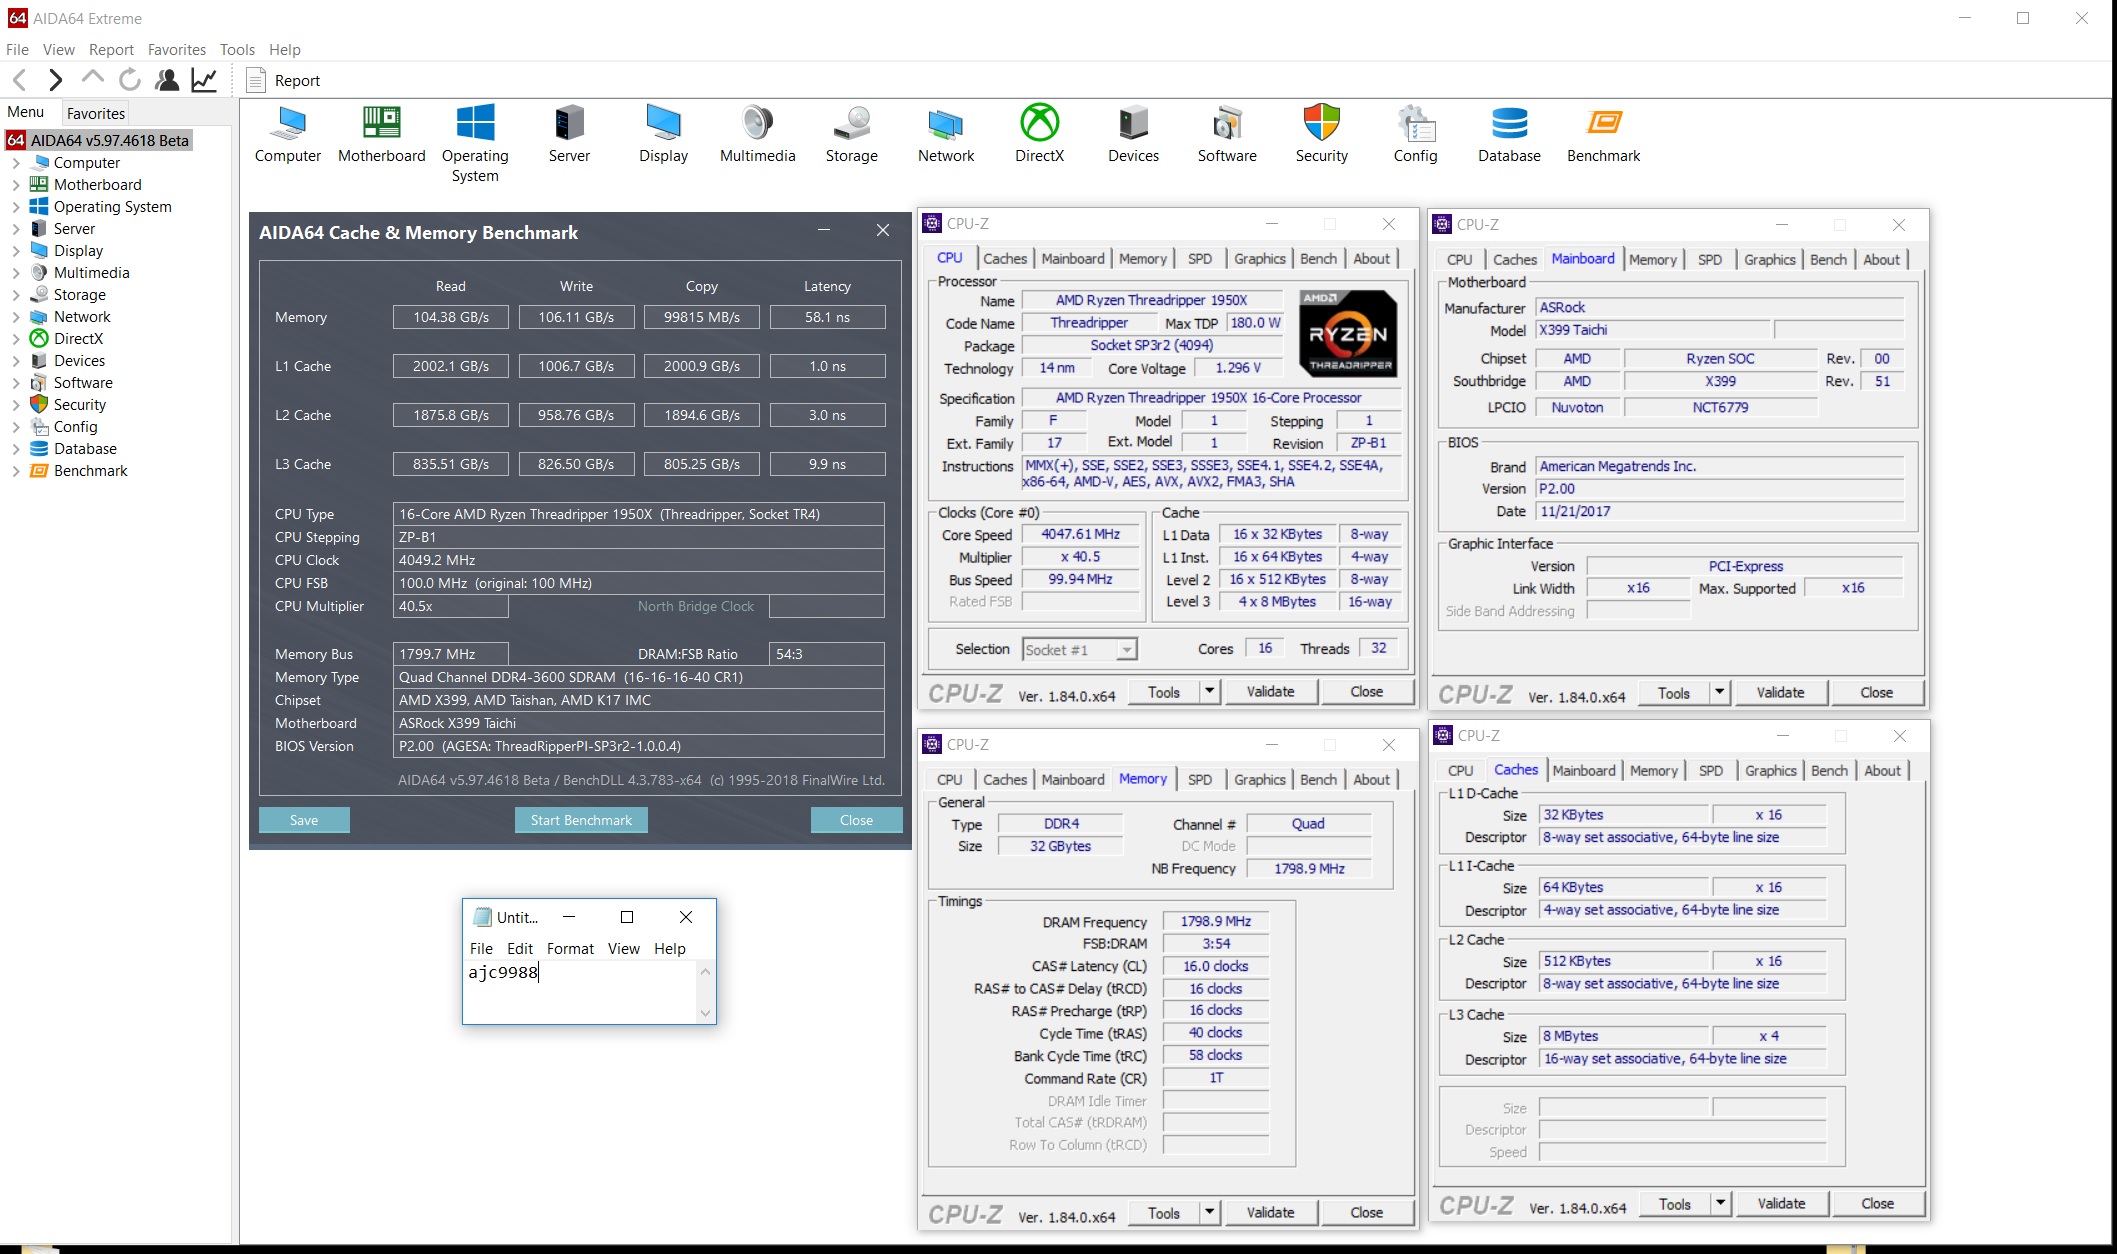Open the Network category icon
The width and height of the screenshot is (2117, 1254).
coord(945,134)
